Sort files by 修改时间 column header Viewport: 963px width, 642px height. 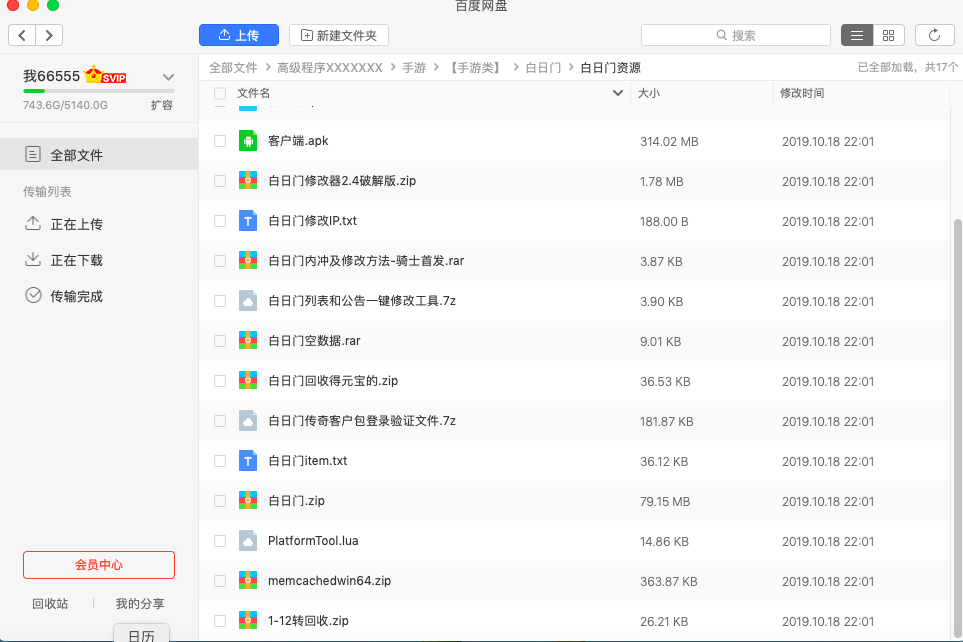[803, 93]
